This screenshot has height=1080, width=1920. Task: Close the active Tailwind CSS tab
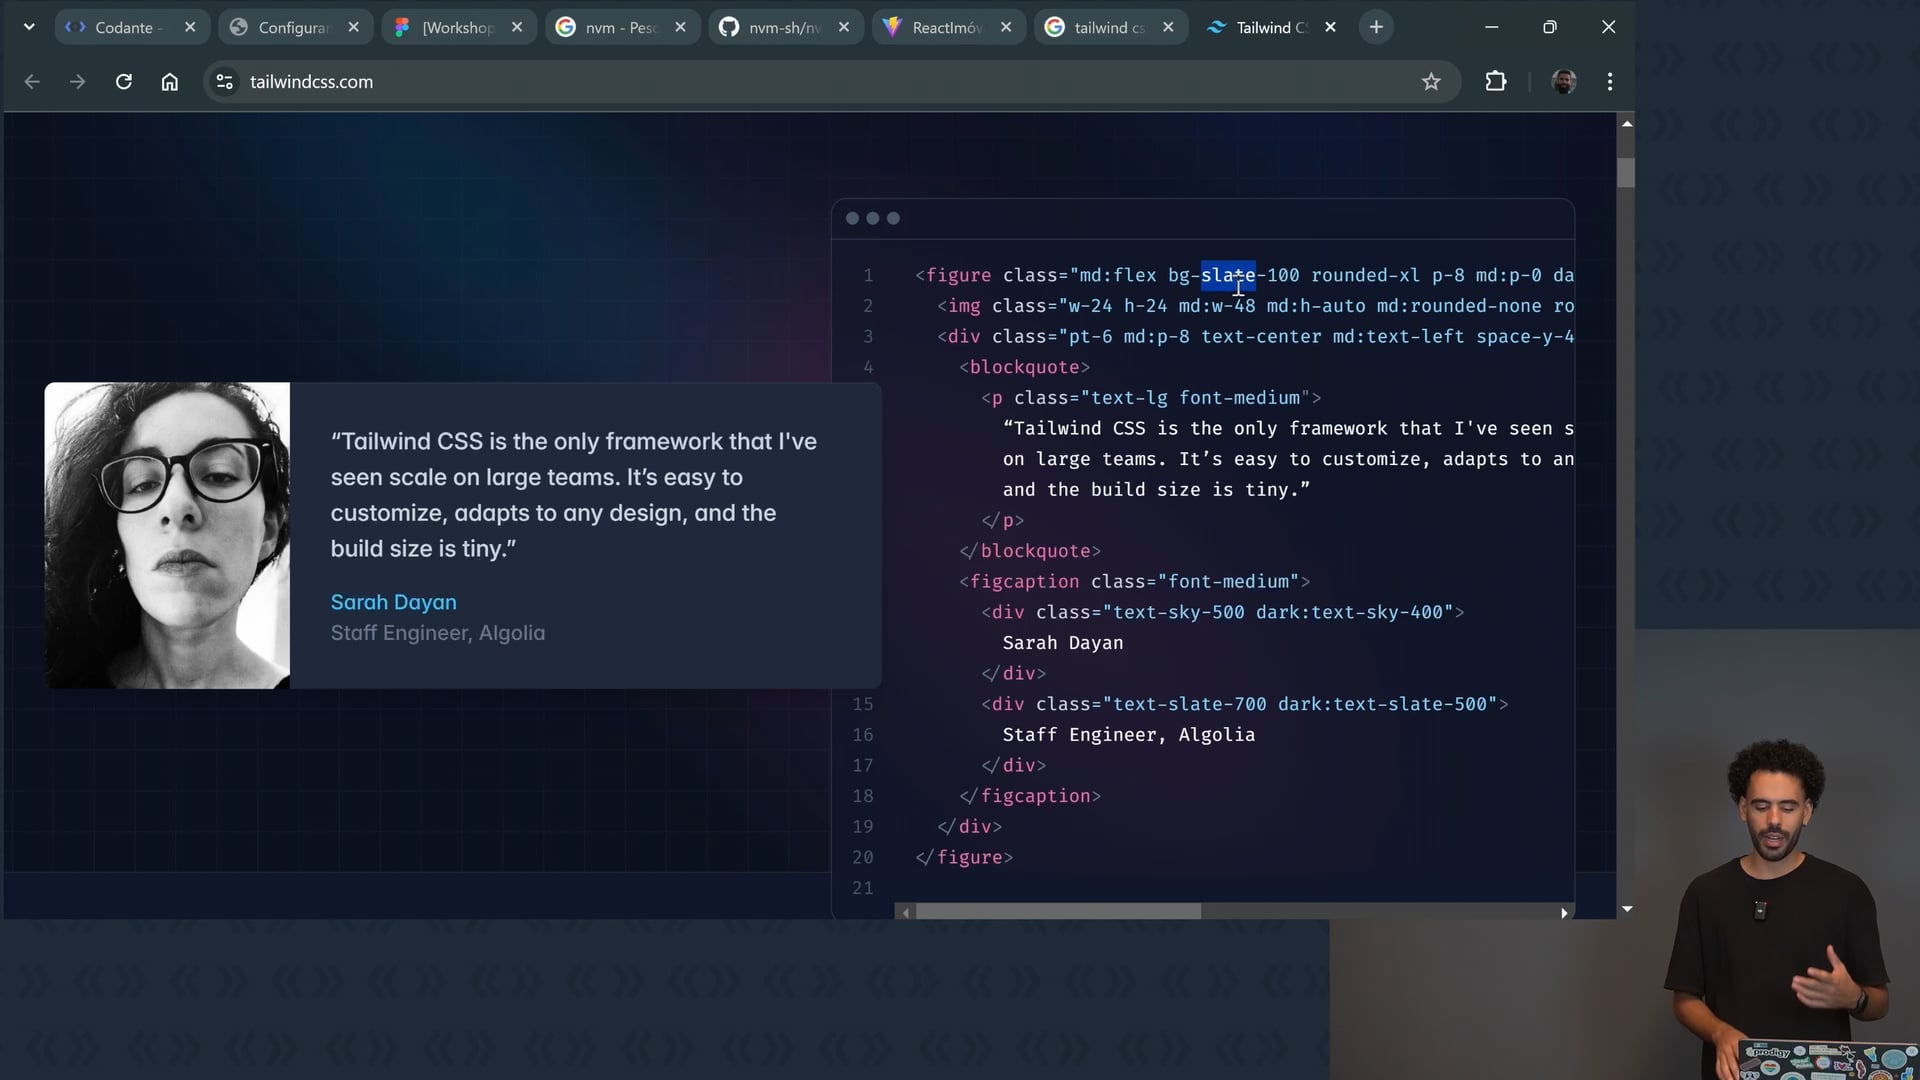(x=1330, y=27)
